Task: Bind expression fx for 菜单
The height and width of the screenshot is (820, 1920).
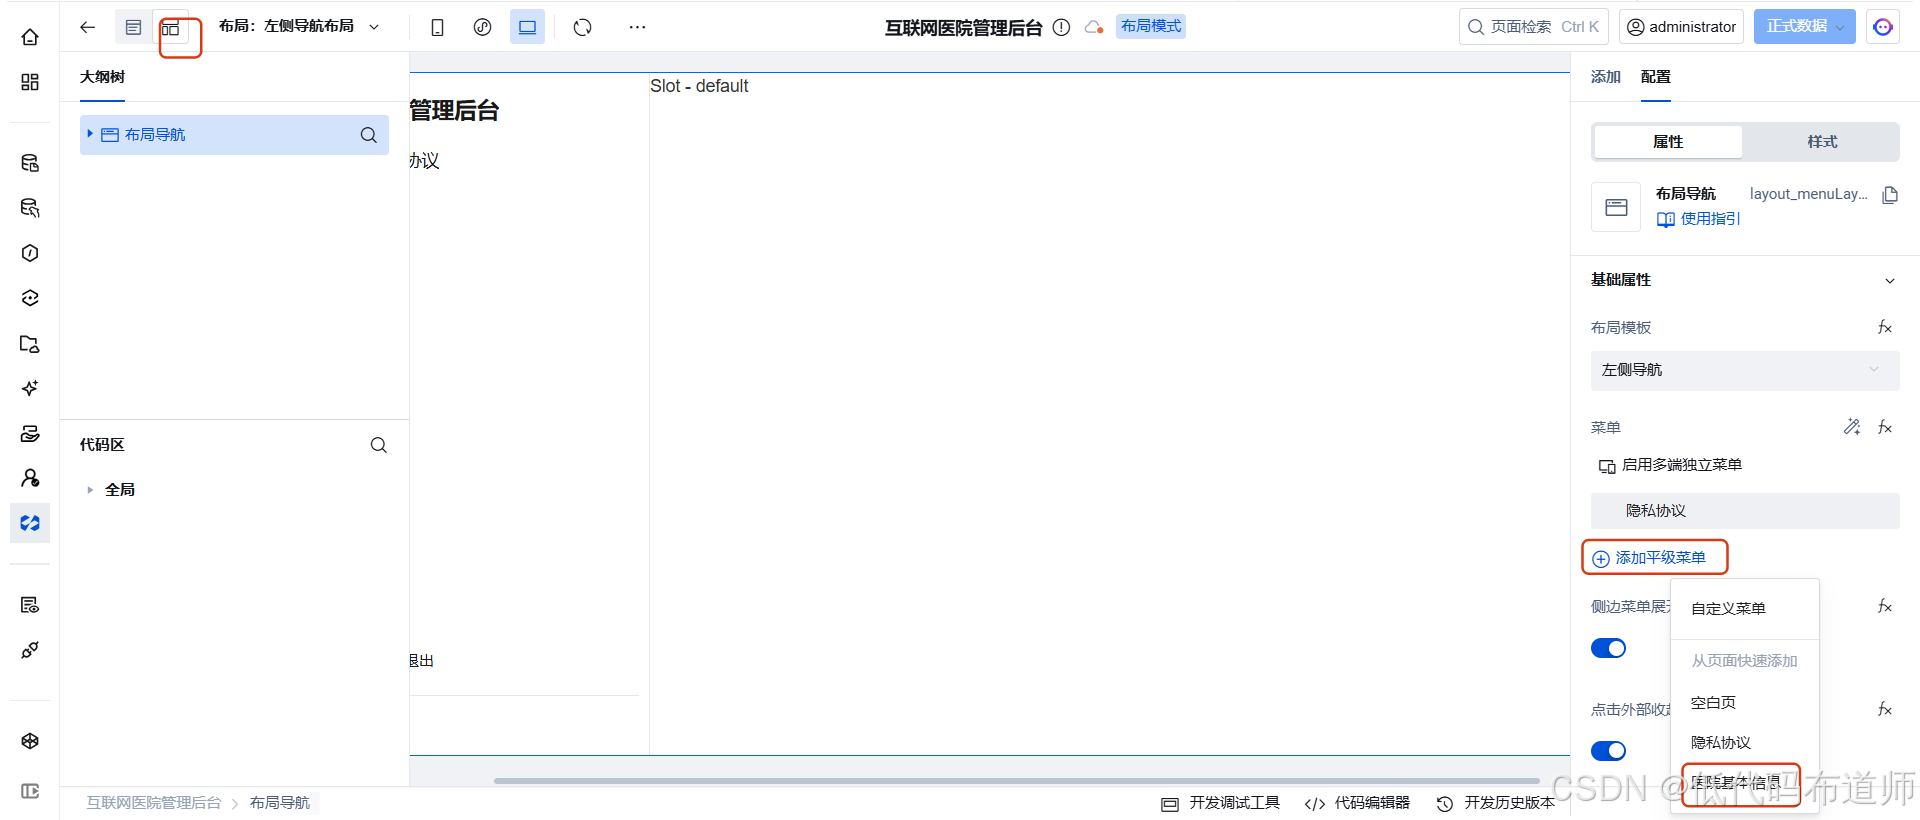Action: point(1885,427)
